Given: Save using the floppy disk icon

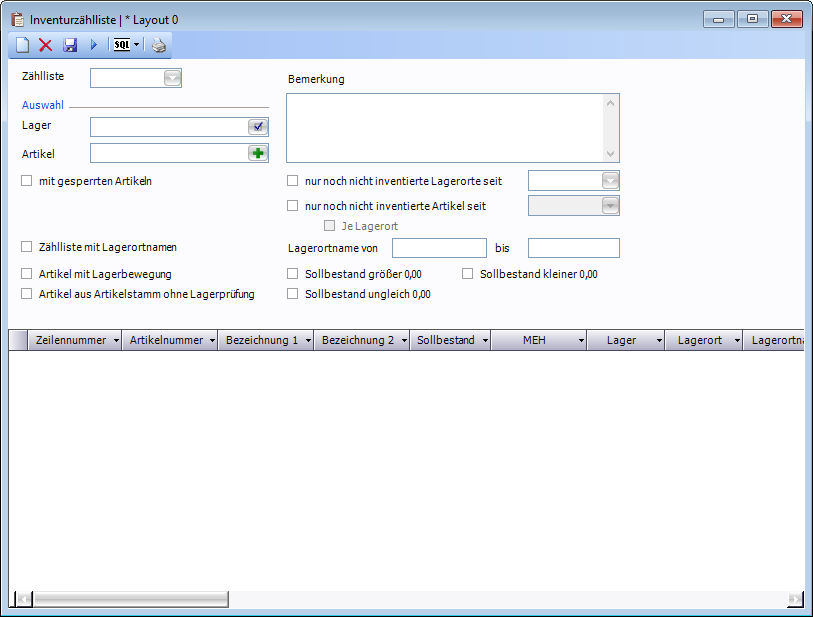Looking at the screenshot, I should coord(70,45).
